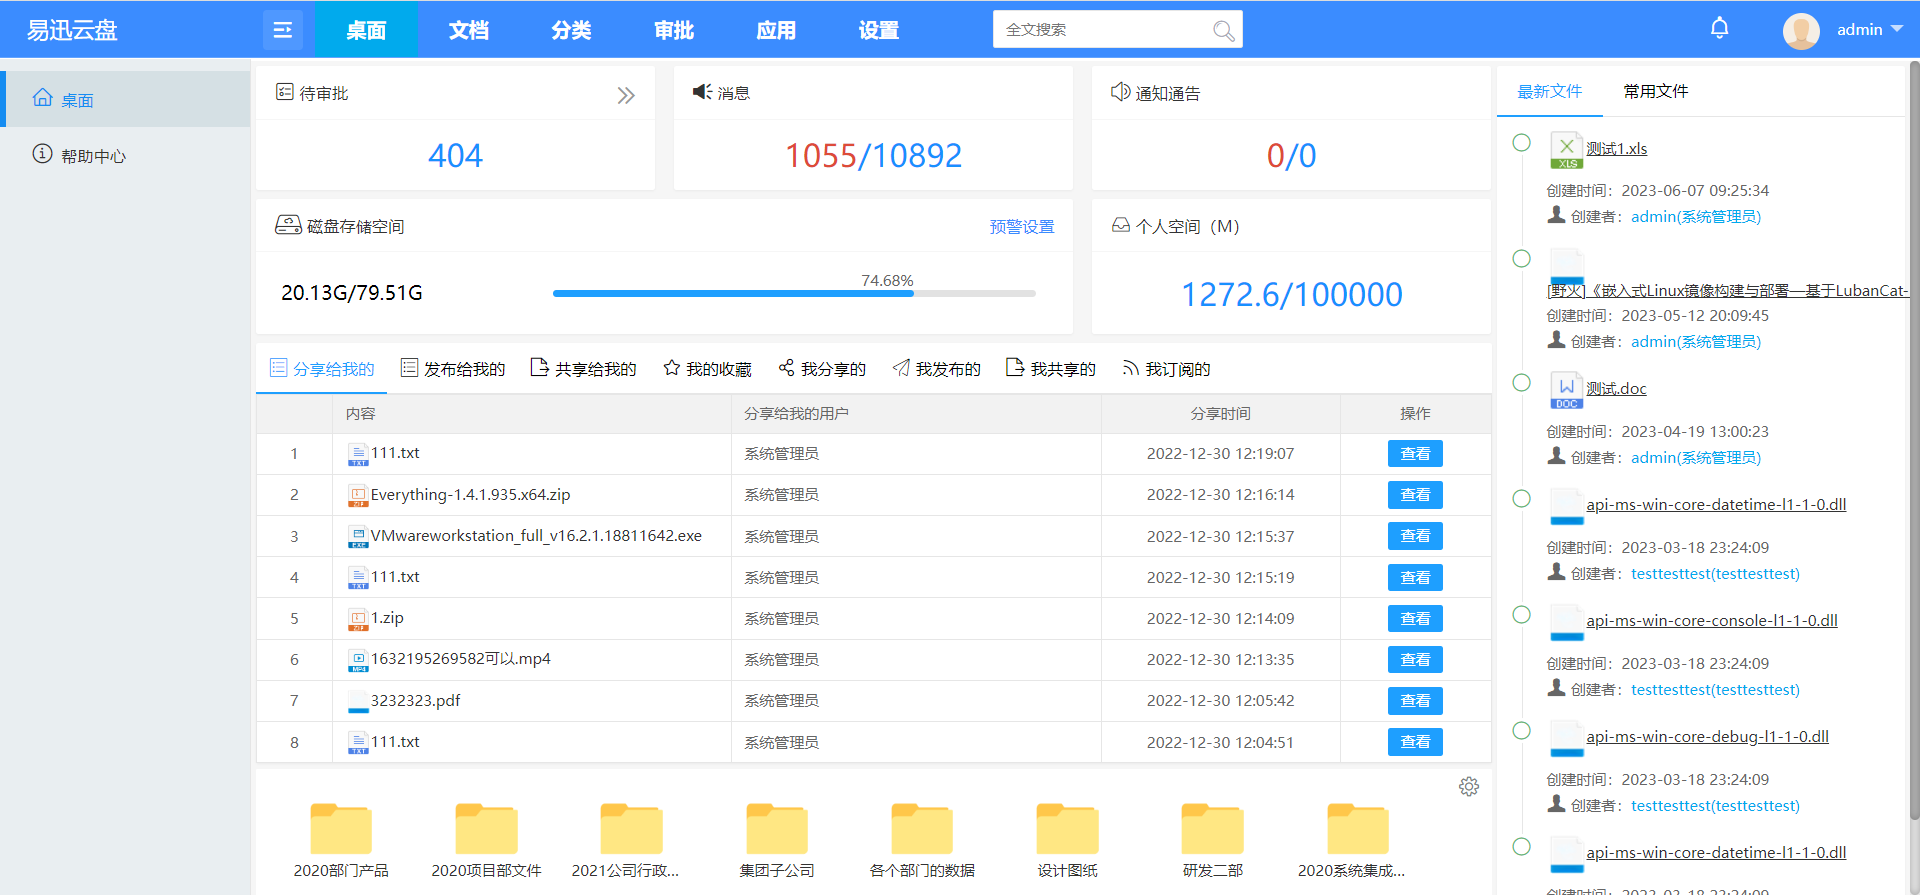The height and width of the screenshot is (895, 1920).
Task: Click the notification bell icon
Action: coord(1719,28)
